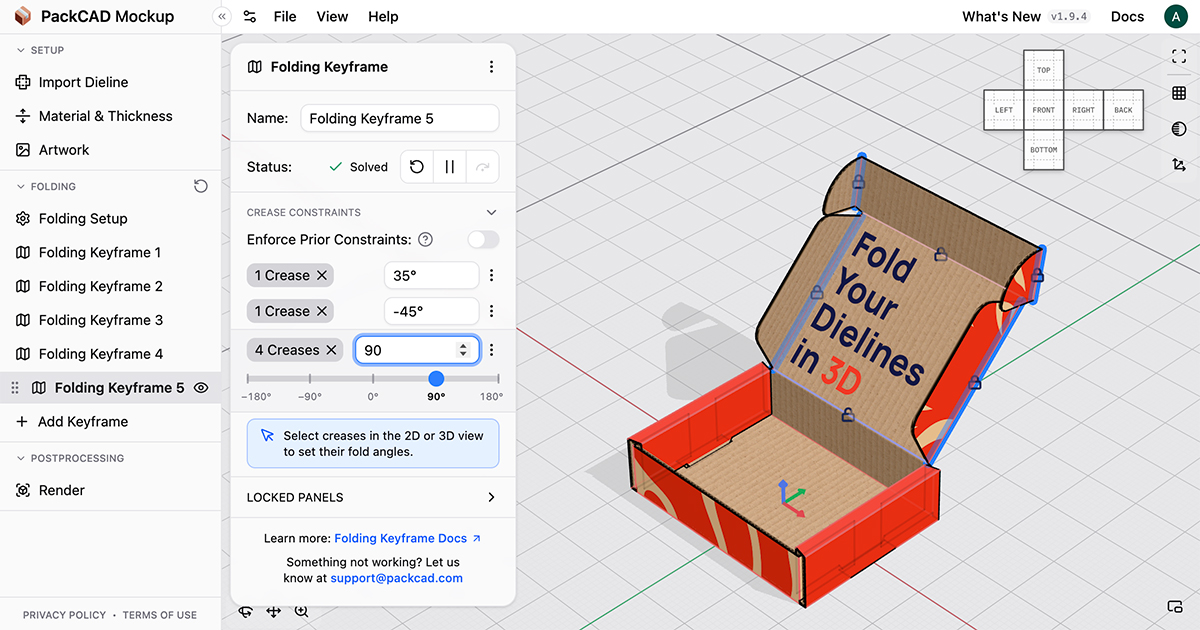Open options for the 35° crease constraint
The width and height of the screenshot is (1200, 630).
tap(491, 275)
